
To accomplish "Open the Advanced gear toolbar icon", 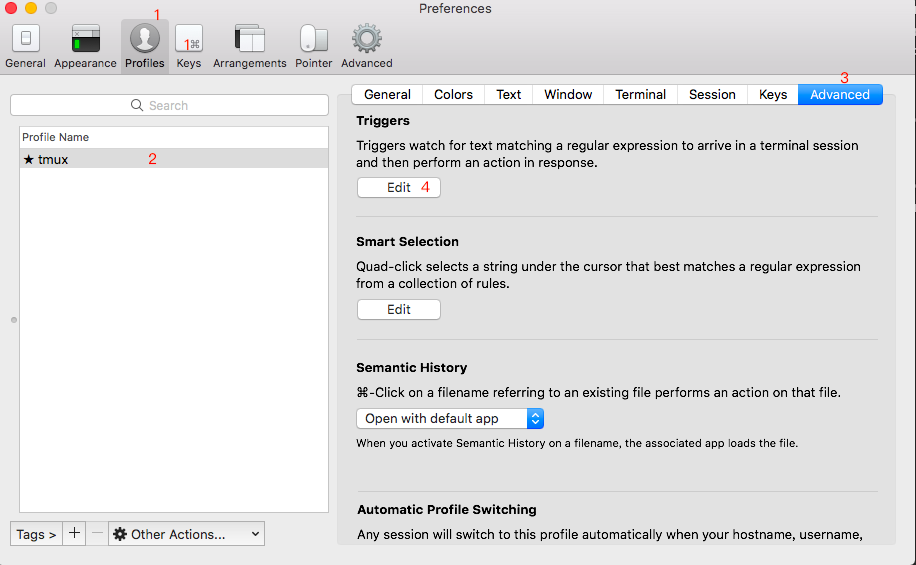I will 366,40.
